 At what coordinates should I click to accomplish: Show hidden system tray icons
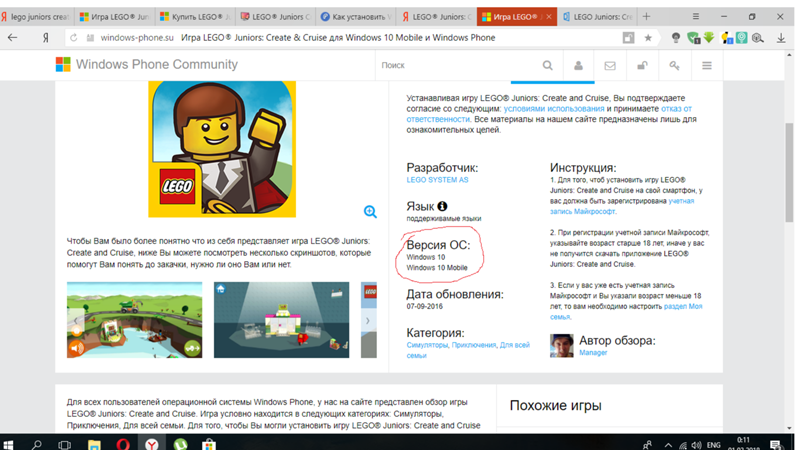click(668, 445)
